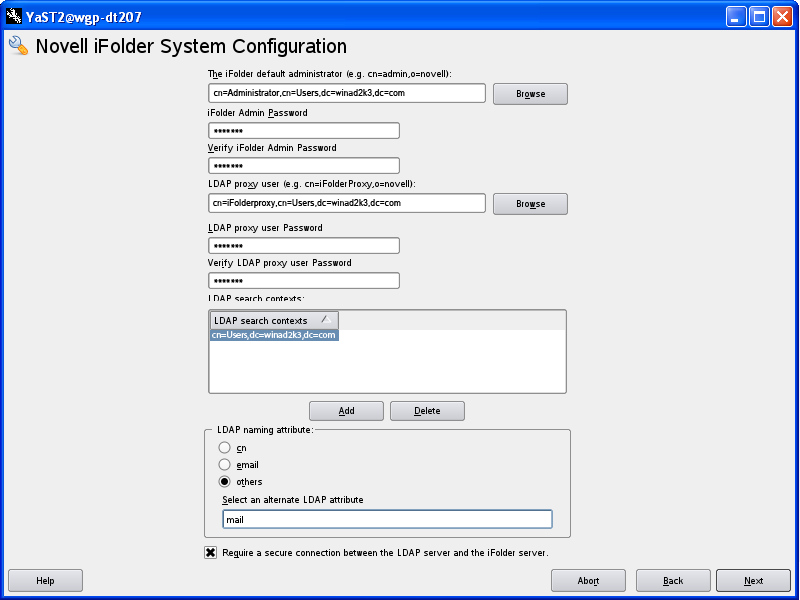The image size is (800, 600).
Task: Close the YaST2 window
Action: [782, 17]
